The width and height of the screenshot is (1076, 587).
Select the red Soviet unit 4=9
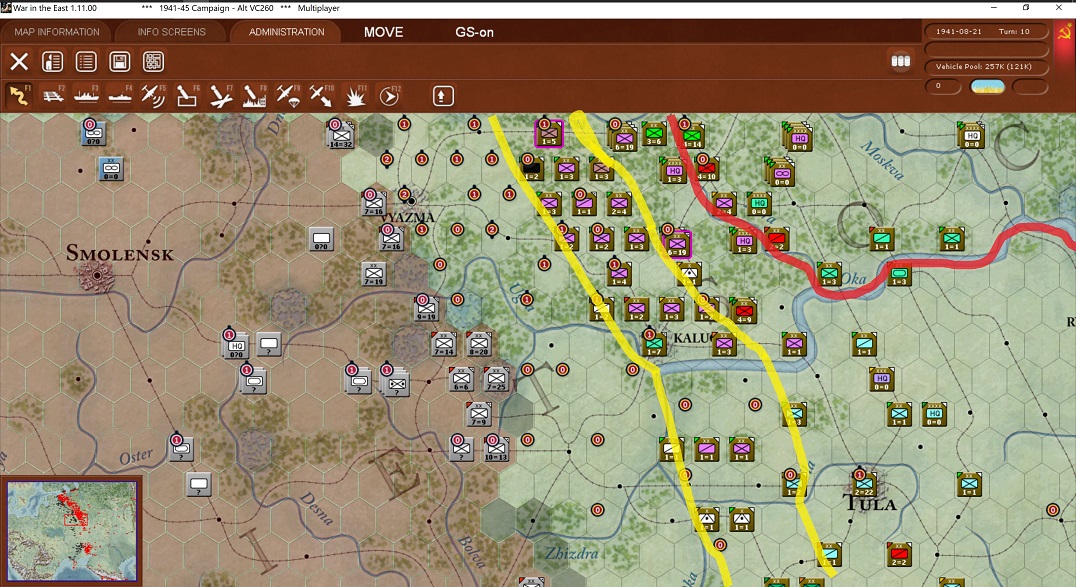click(743, 310)
